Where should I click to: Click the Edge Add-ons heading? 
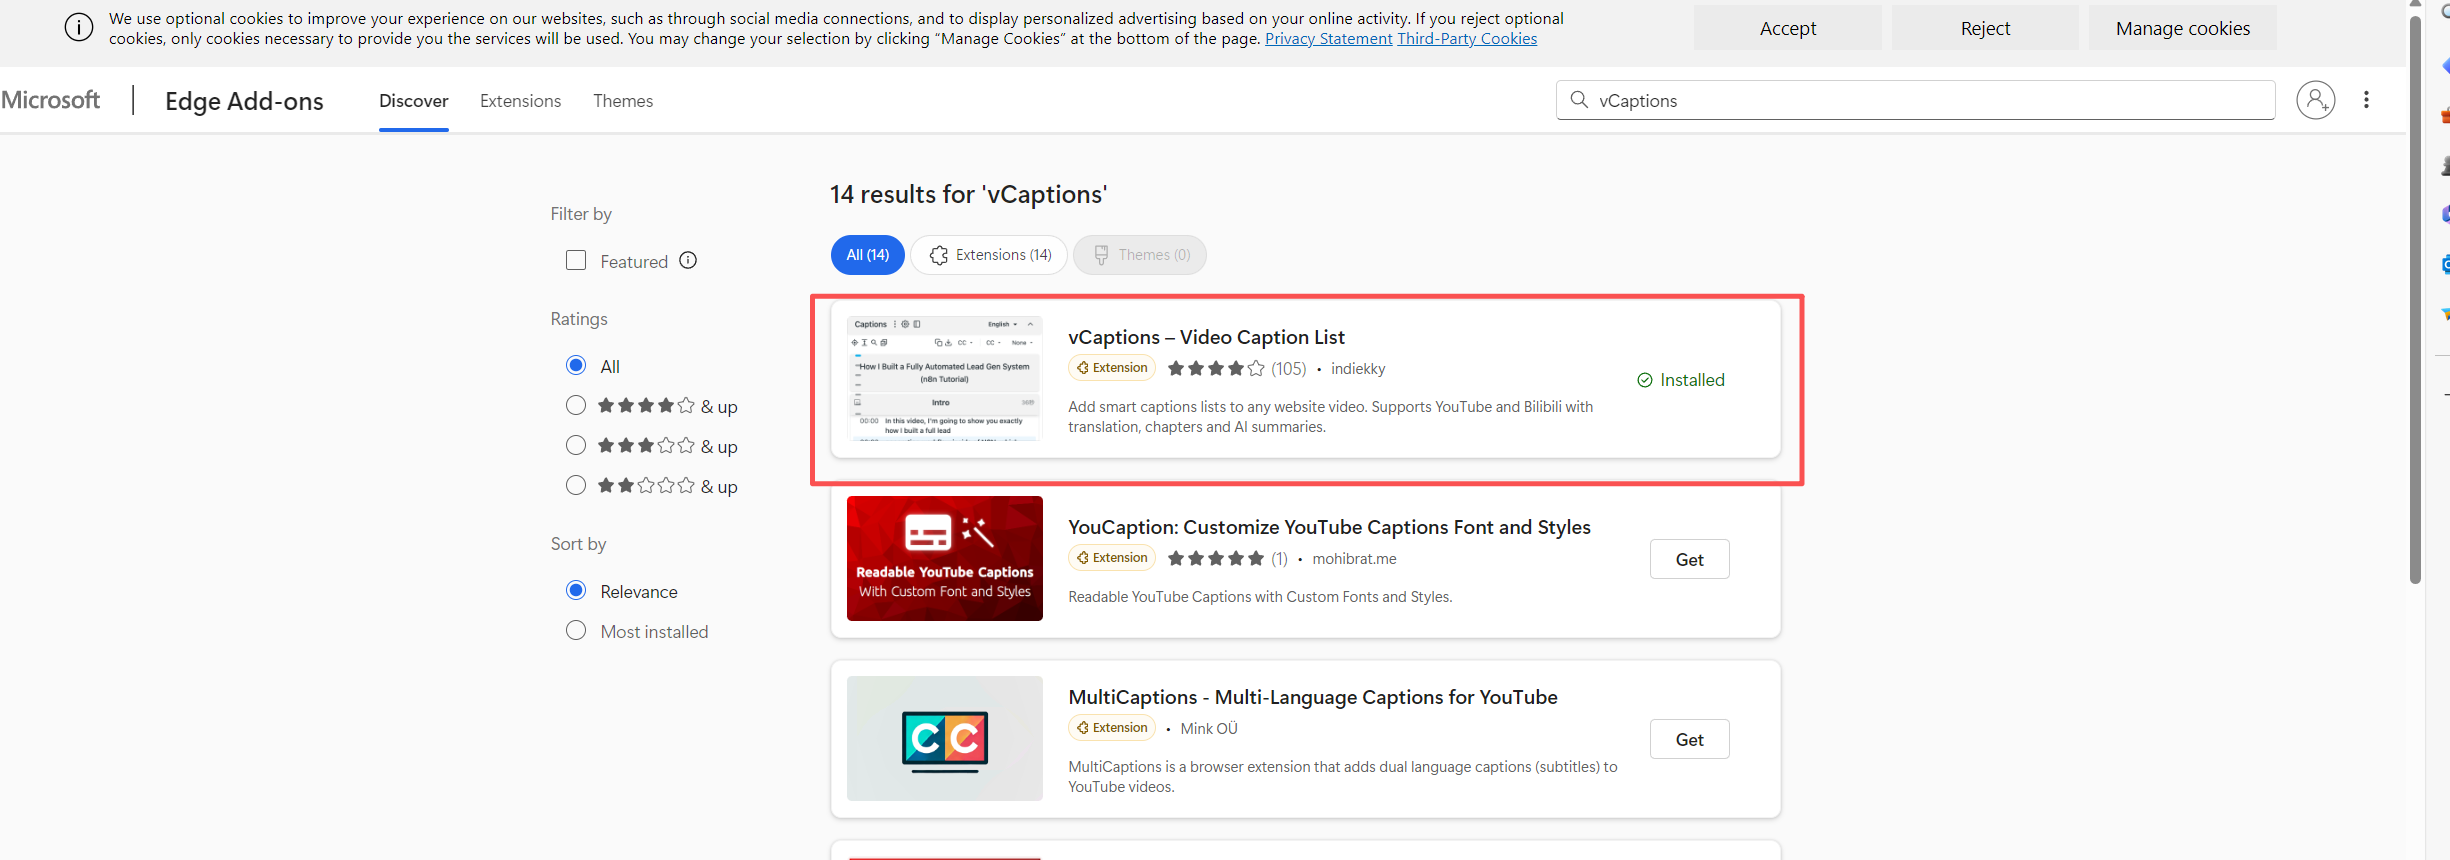pos(244,101)
